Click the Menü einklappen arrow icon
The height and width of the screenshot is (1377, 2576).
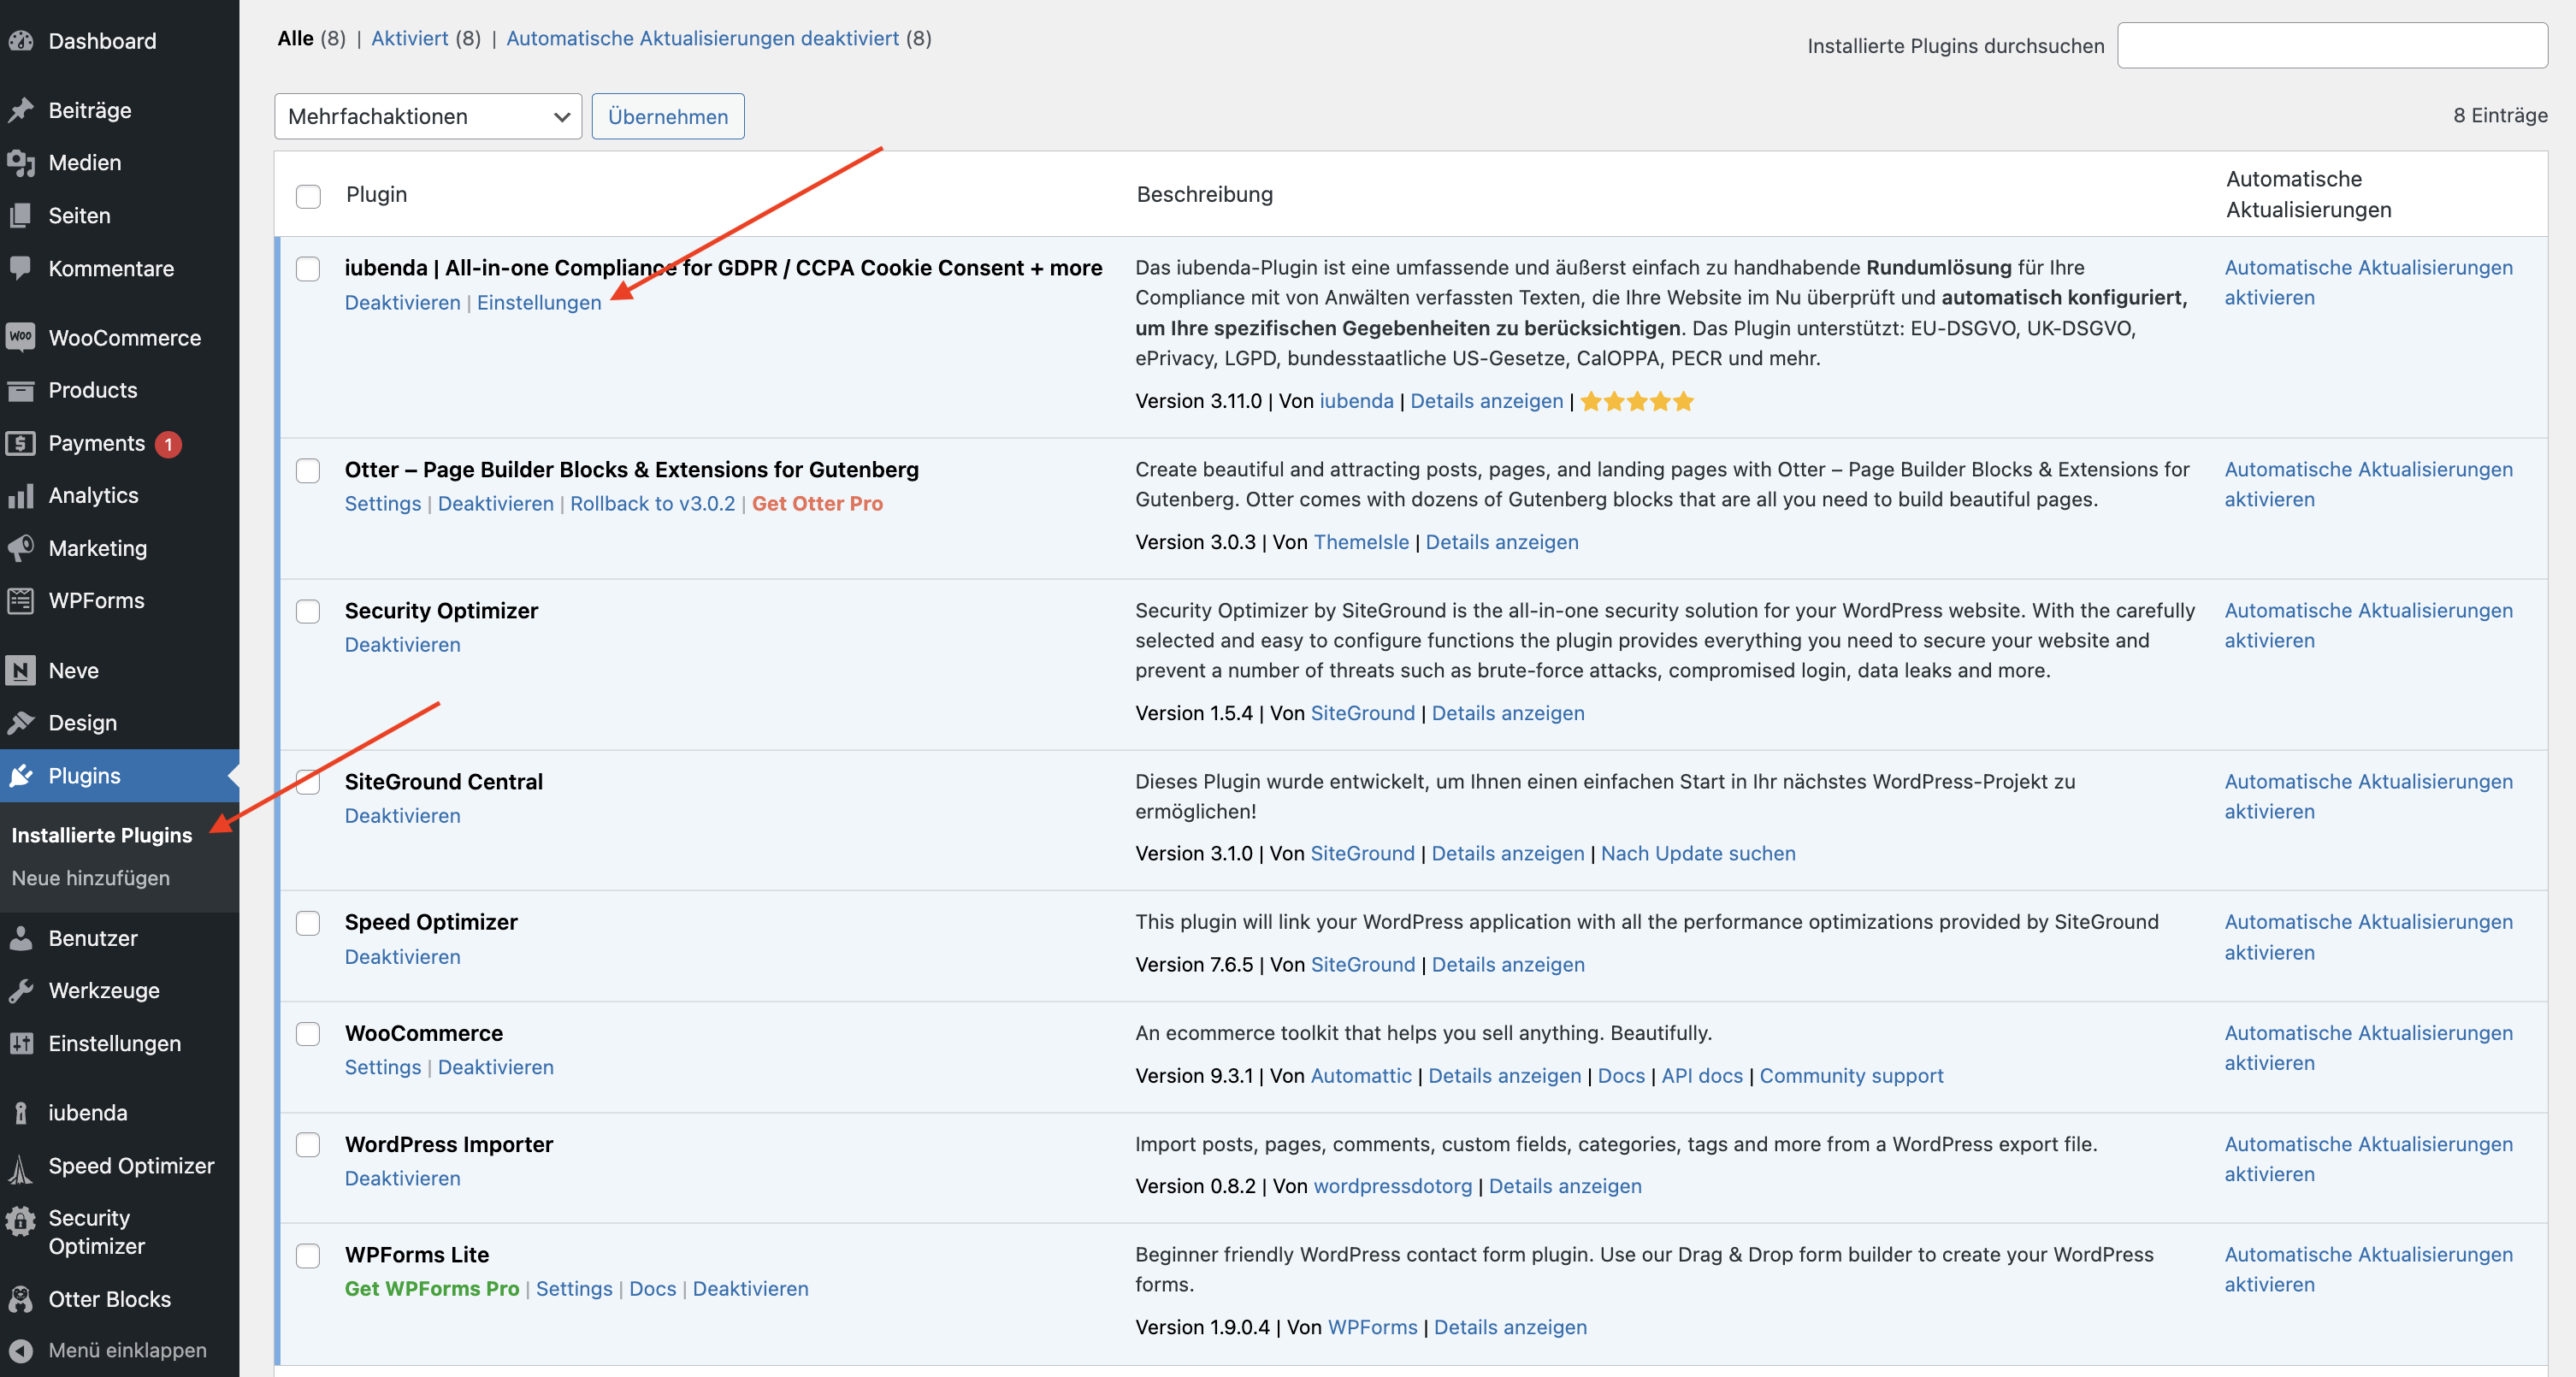(x=21, y=1350)
